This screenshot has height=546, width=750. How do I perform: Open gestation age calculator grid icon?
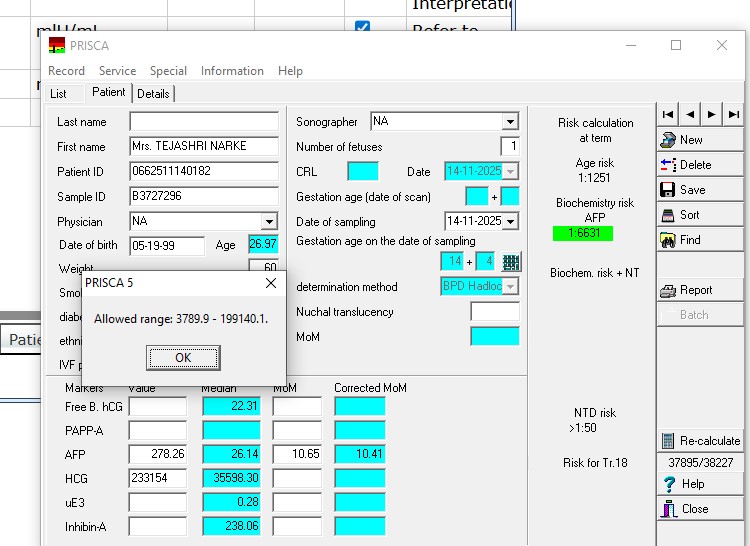point(511,262)
